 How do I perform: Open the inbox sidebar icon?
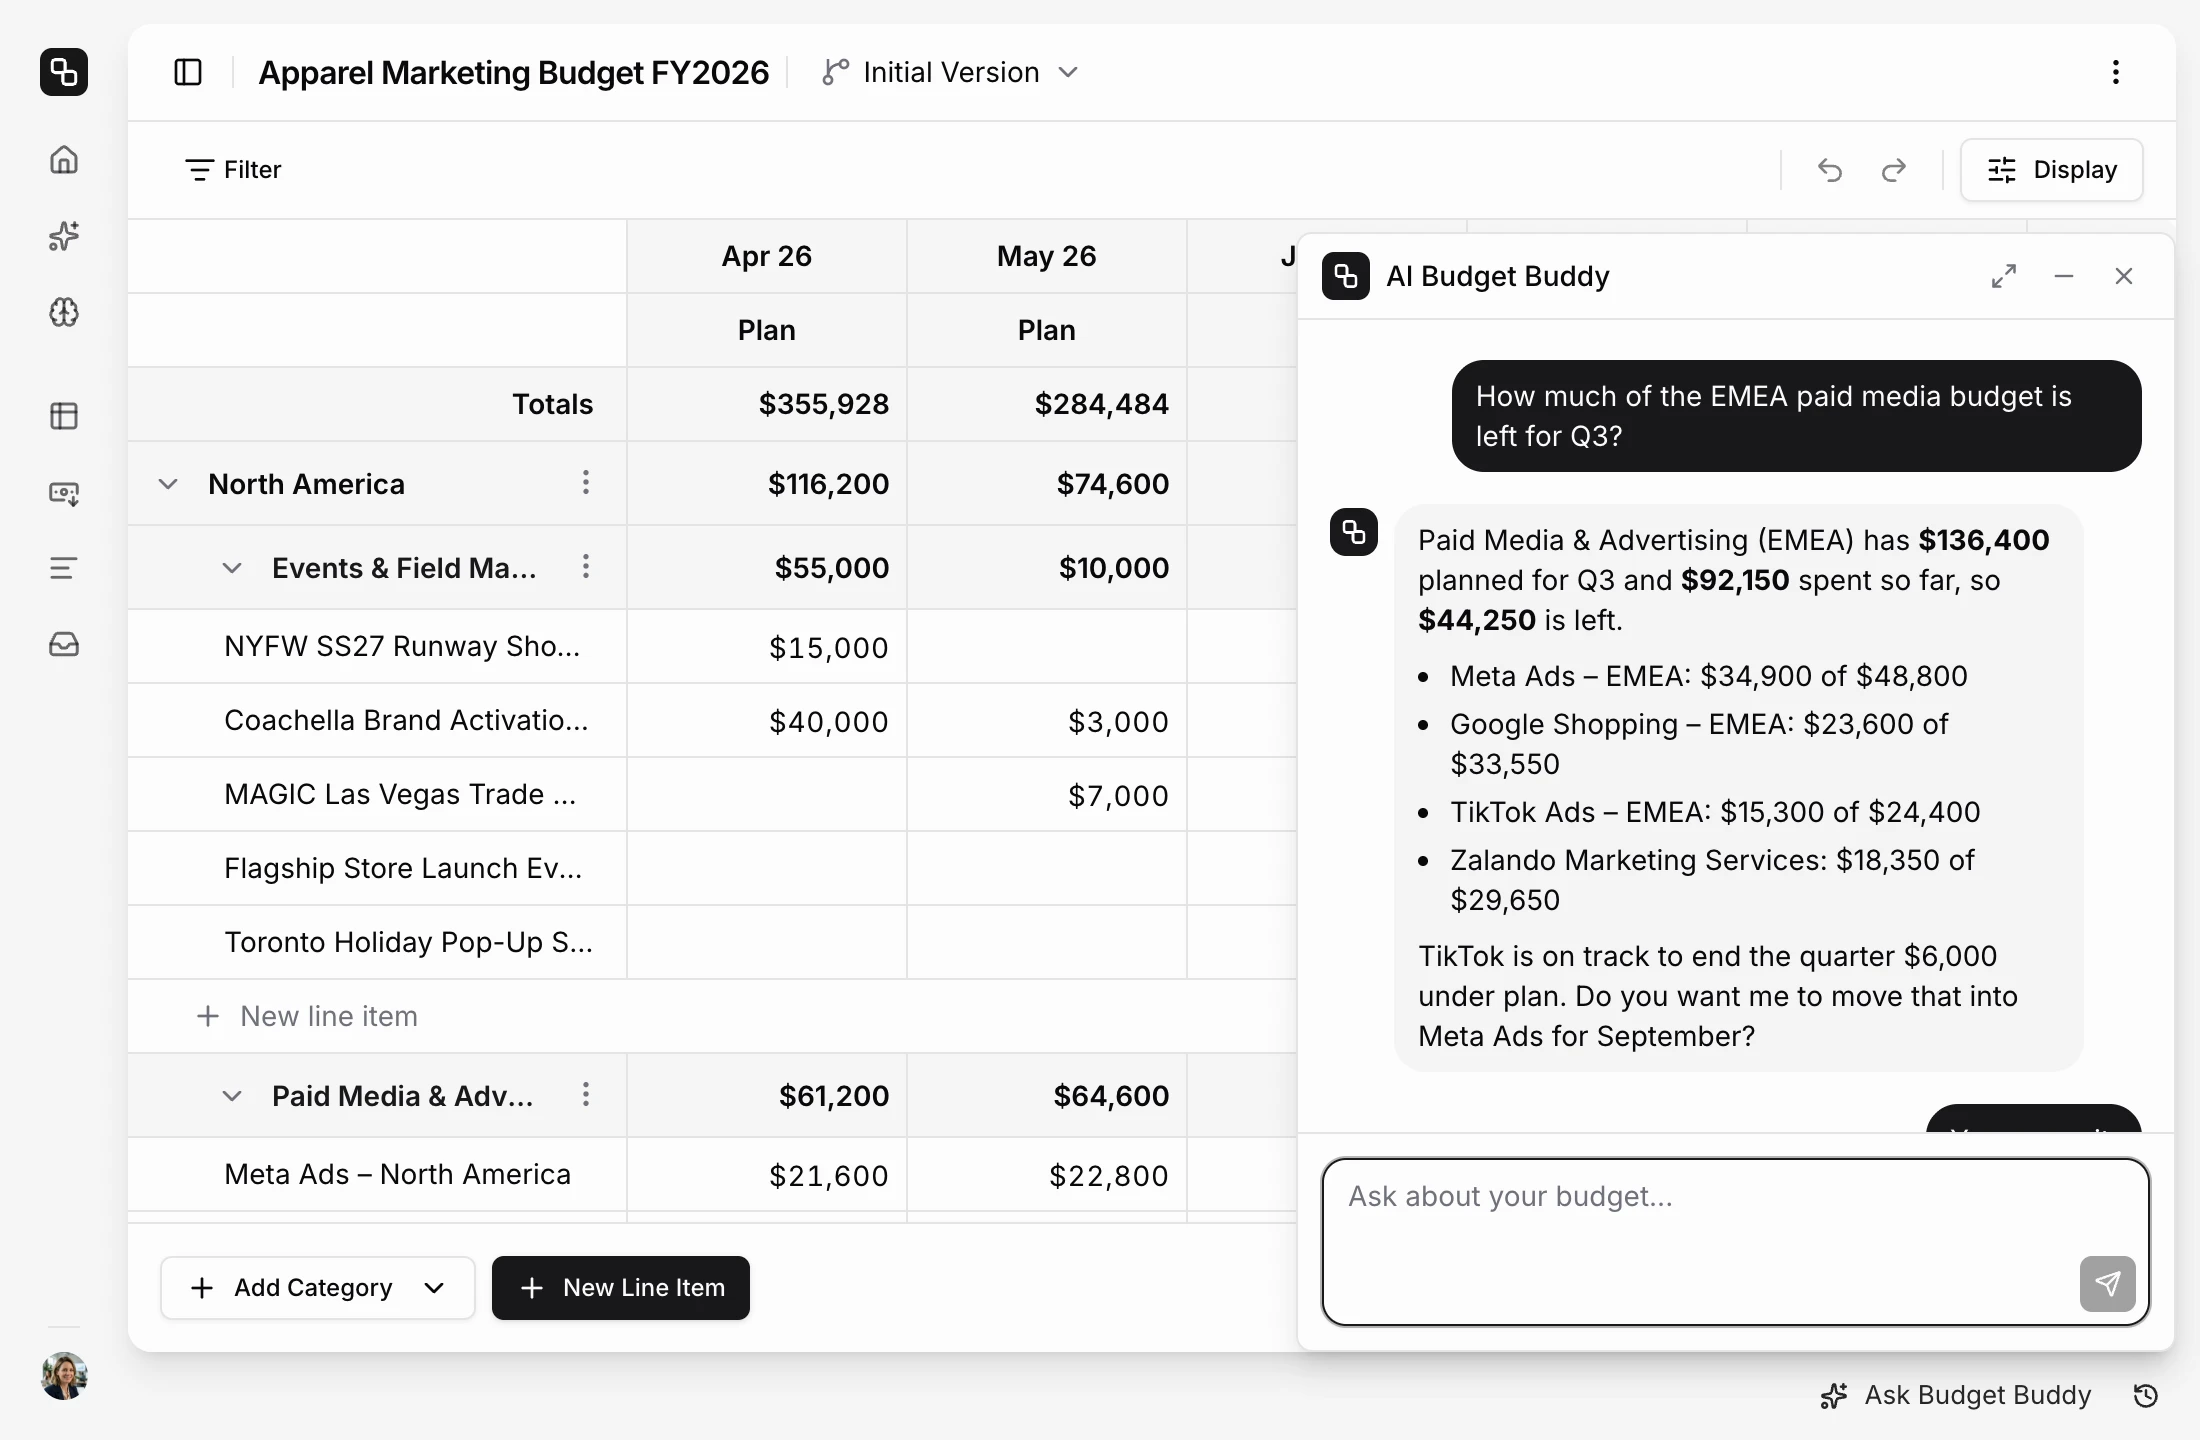(x=64, y=644)
